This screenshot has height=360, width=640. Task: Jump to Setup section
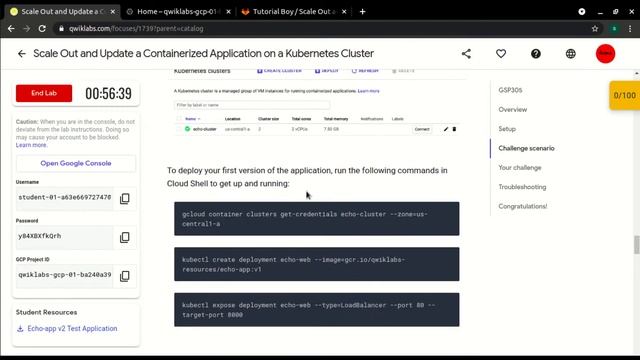[507, 129]
